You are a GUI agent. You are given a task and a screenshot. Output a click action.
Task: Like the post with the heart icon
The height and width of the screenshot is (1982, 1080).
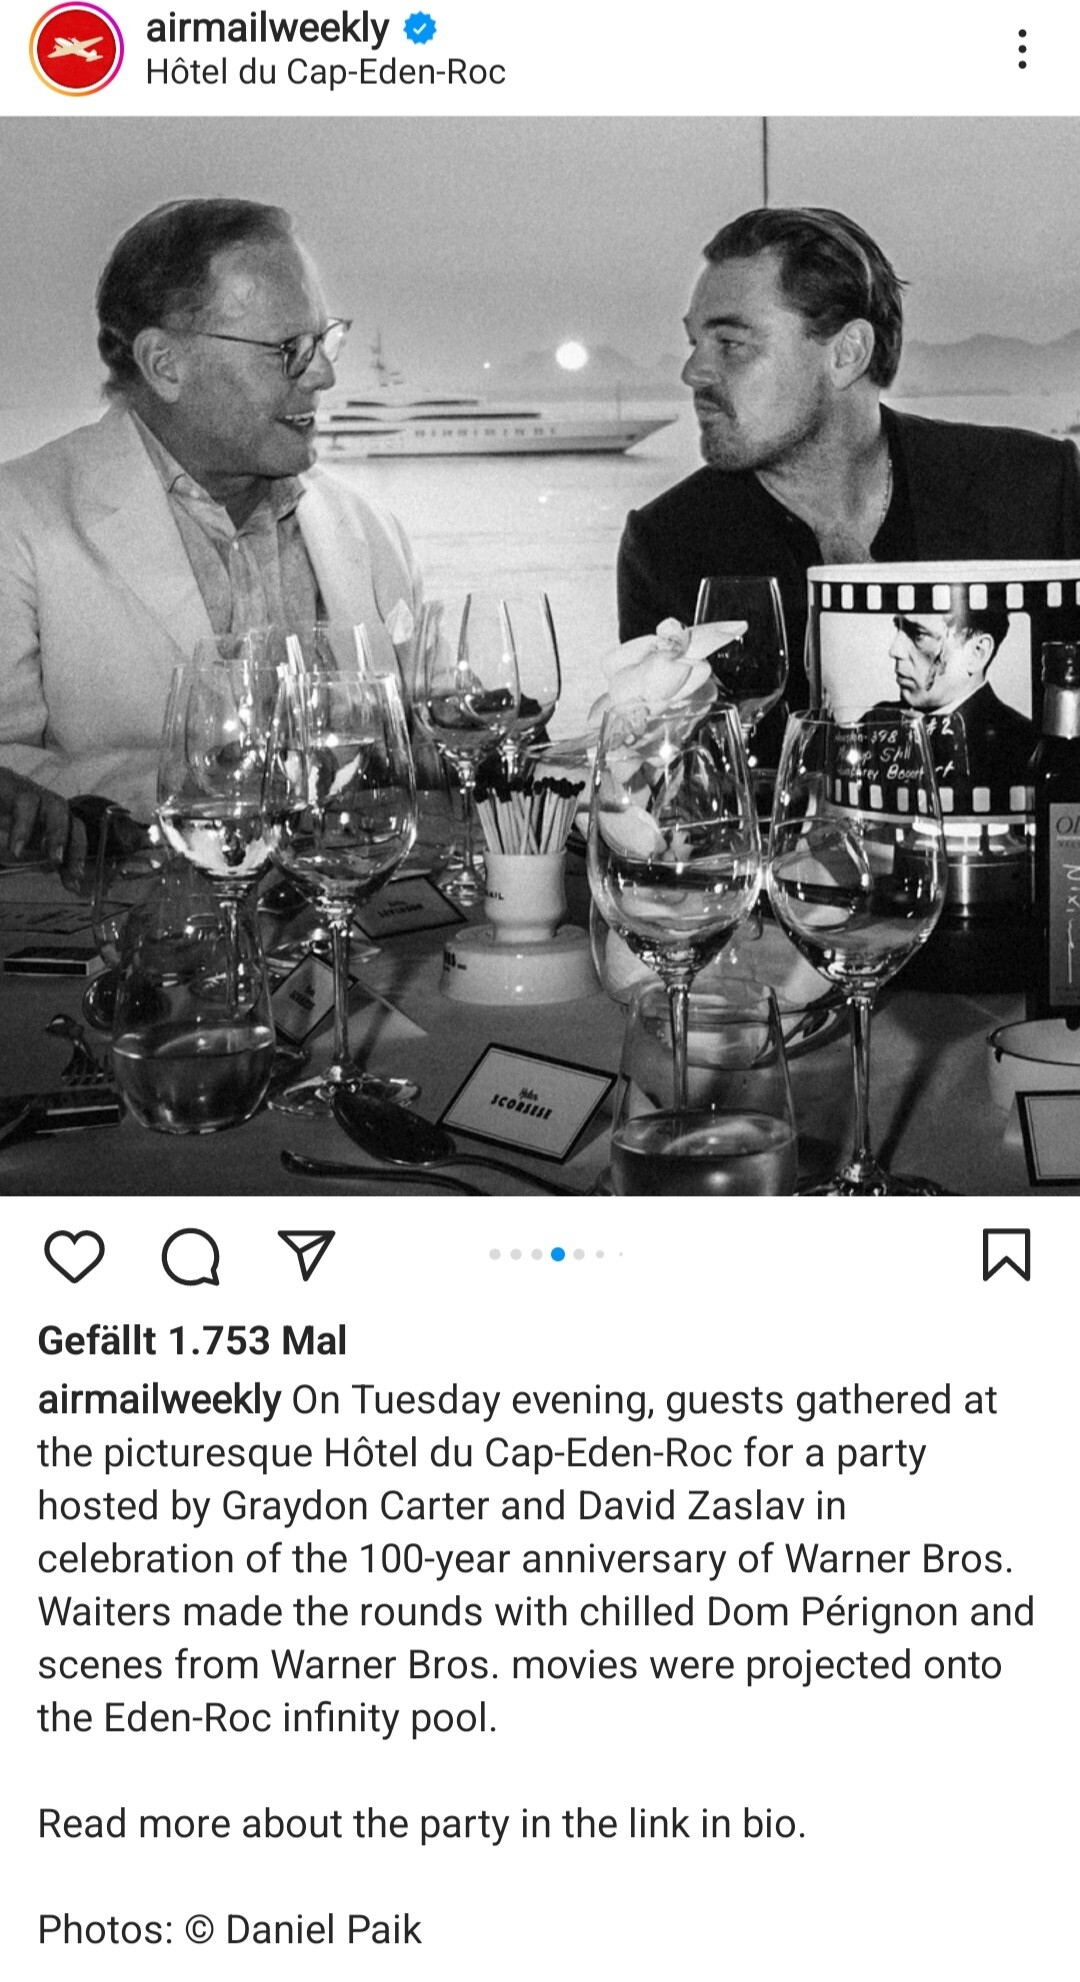tap(75, 1256)
